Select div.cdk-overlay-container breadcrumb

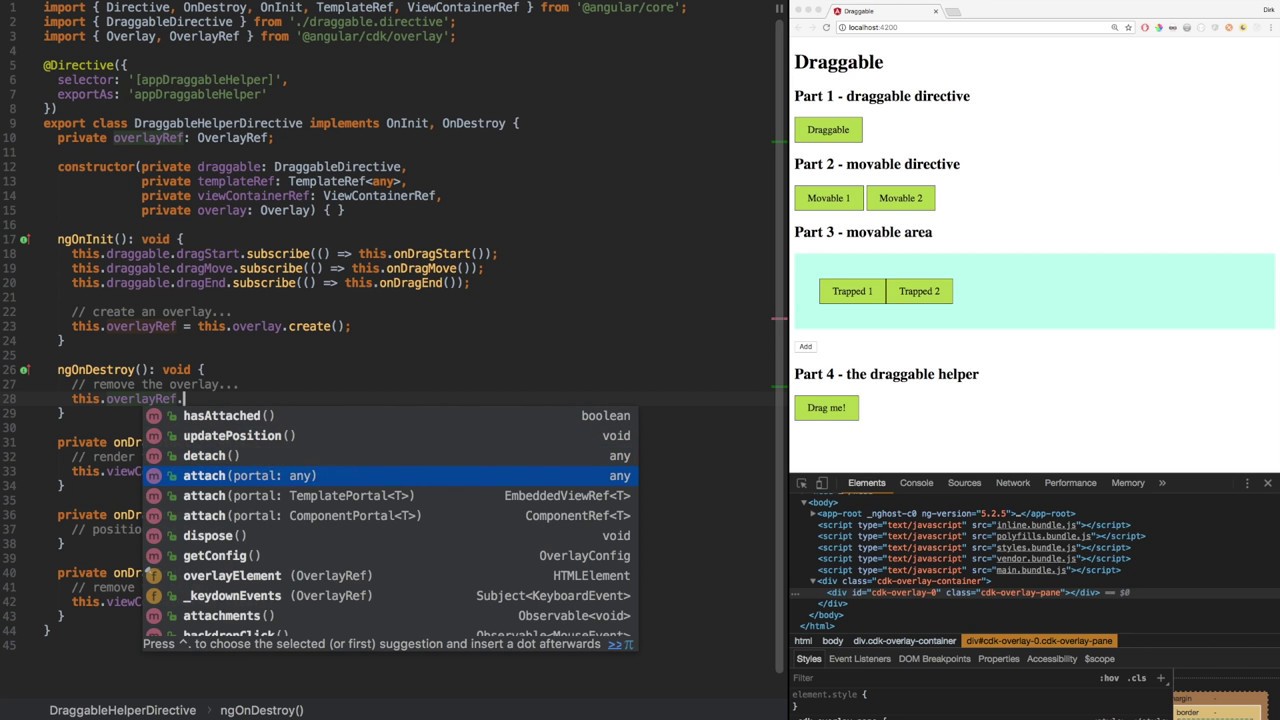tap(904, 641)
